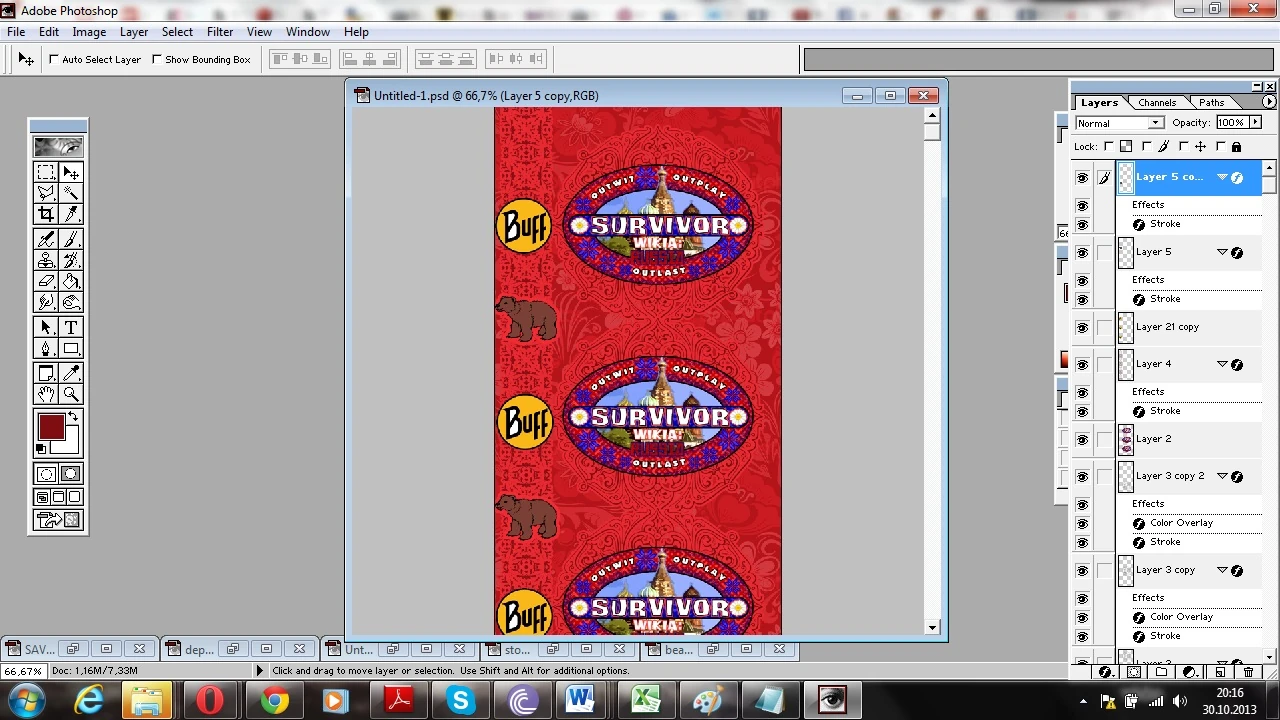Create a new layer set folder
Screen dimensions: 1280x720
pos(1161,672)
